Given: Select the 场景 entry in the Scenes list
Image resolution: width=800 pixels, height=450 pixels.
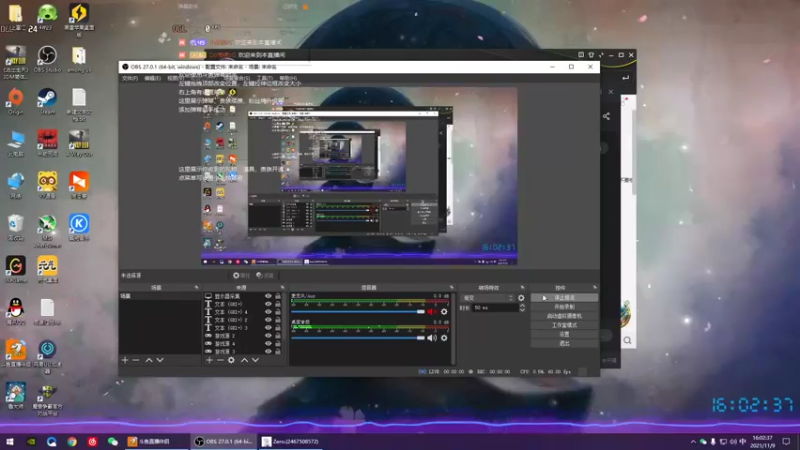Looking at the screenshot, I should pos(160,296).
